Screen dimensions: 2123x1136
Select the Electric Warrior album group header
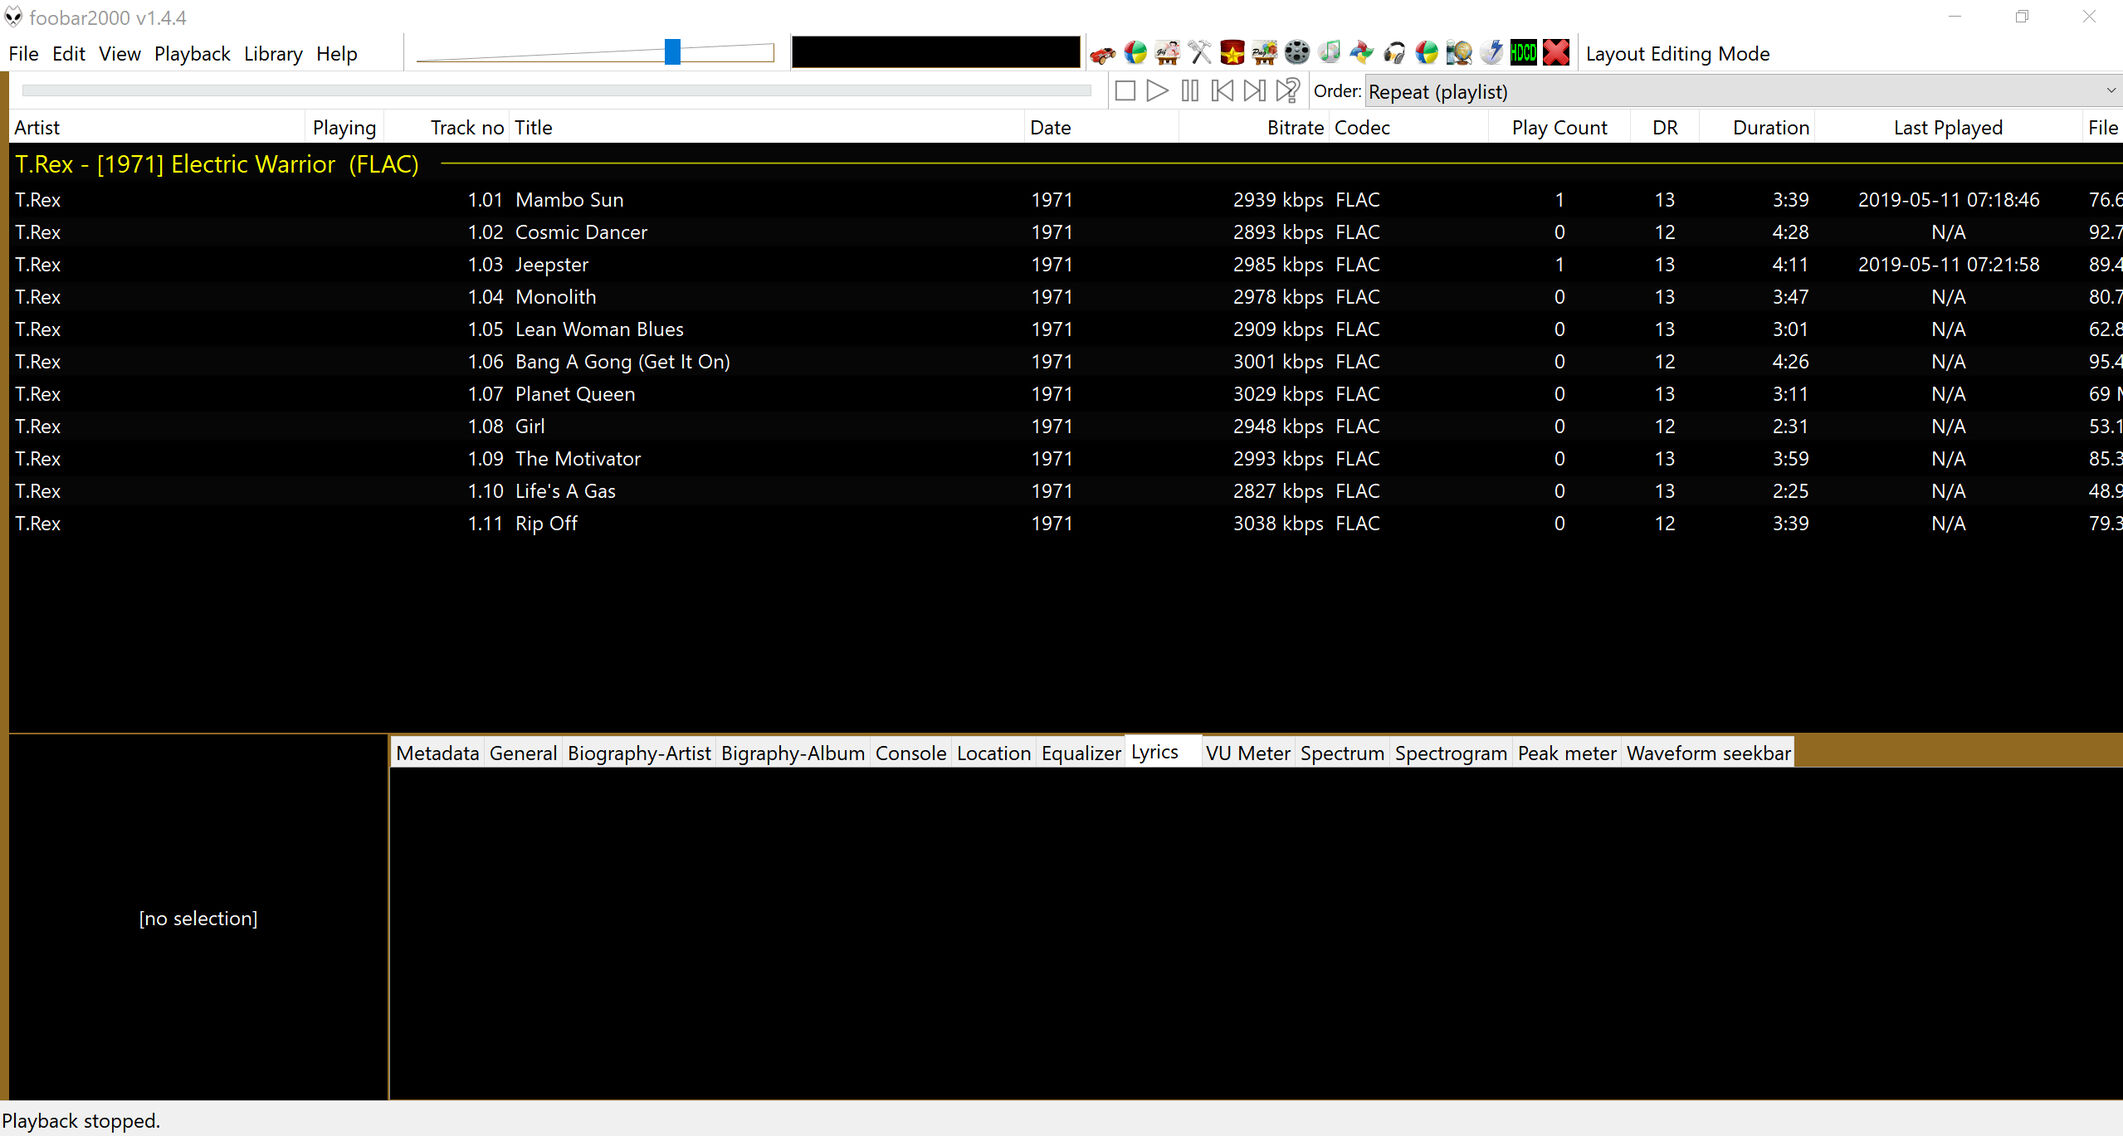tap(1066, 164)
